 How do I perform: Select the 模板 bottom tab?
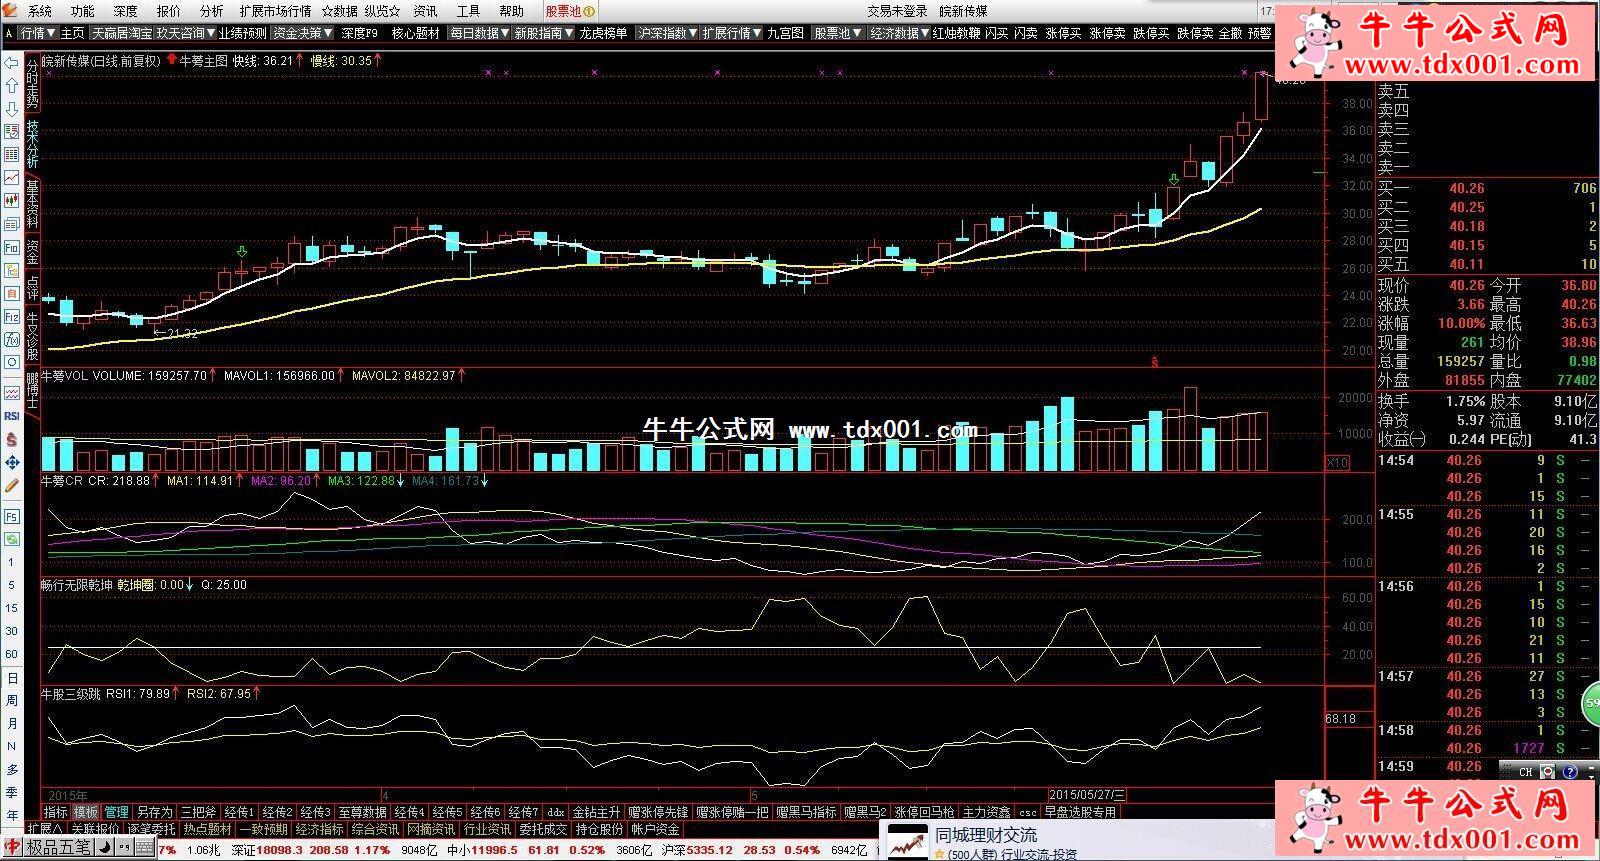[86, 812]
